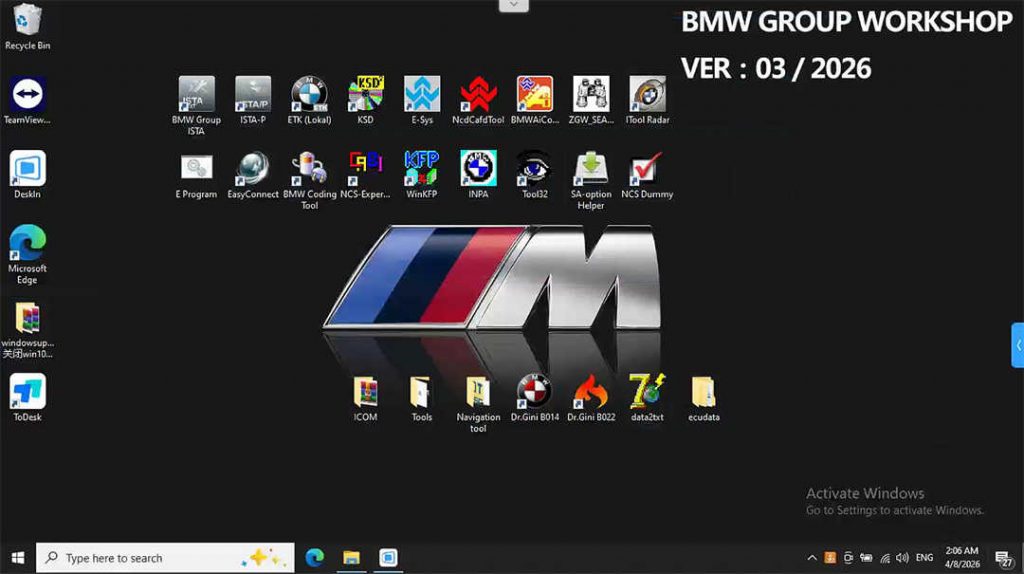The height and width of the screenshot is (574, 1024).
Task: Launch the Tool32 eye icon
Action: point(534,169)
